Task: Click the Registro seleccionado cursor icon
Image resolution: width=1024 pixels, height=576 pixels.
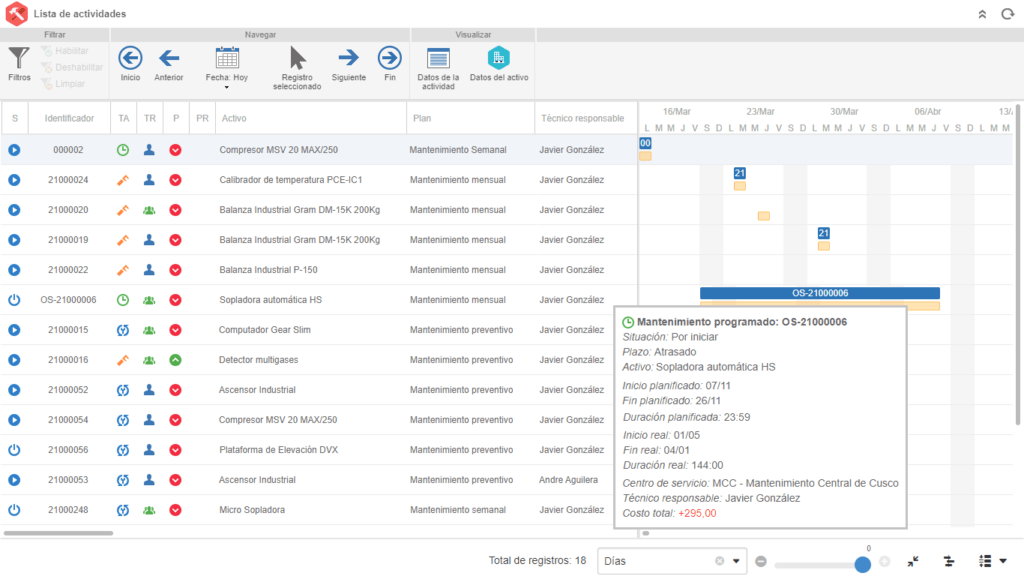Action: pos(297,59)
